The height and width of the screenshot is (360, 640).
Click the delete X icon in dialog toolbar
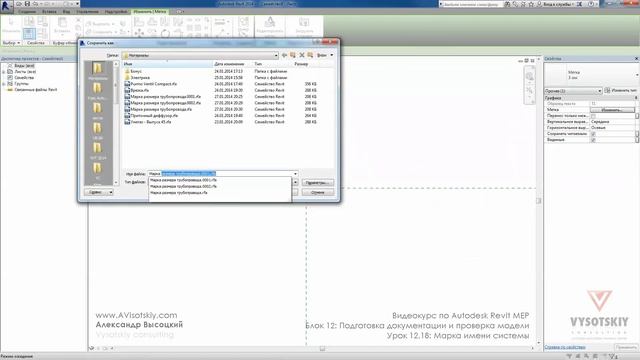[x=302, y=55]
